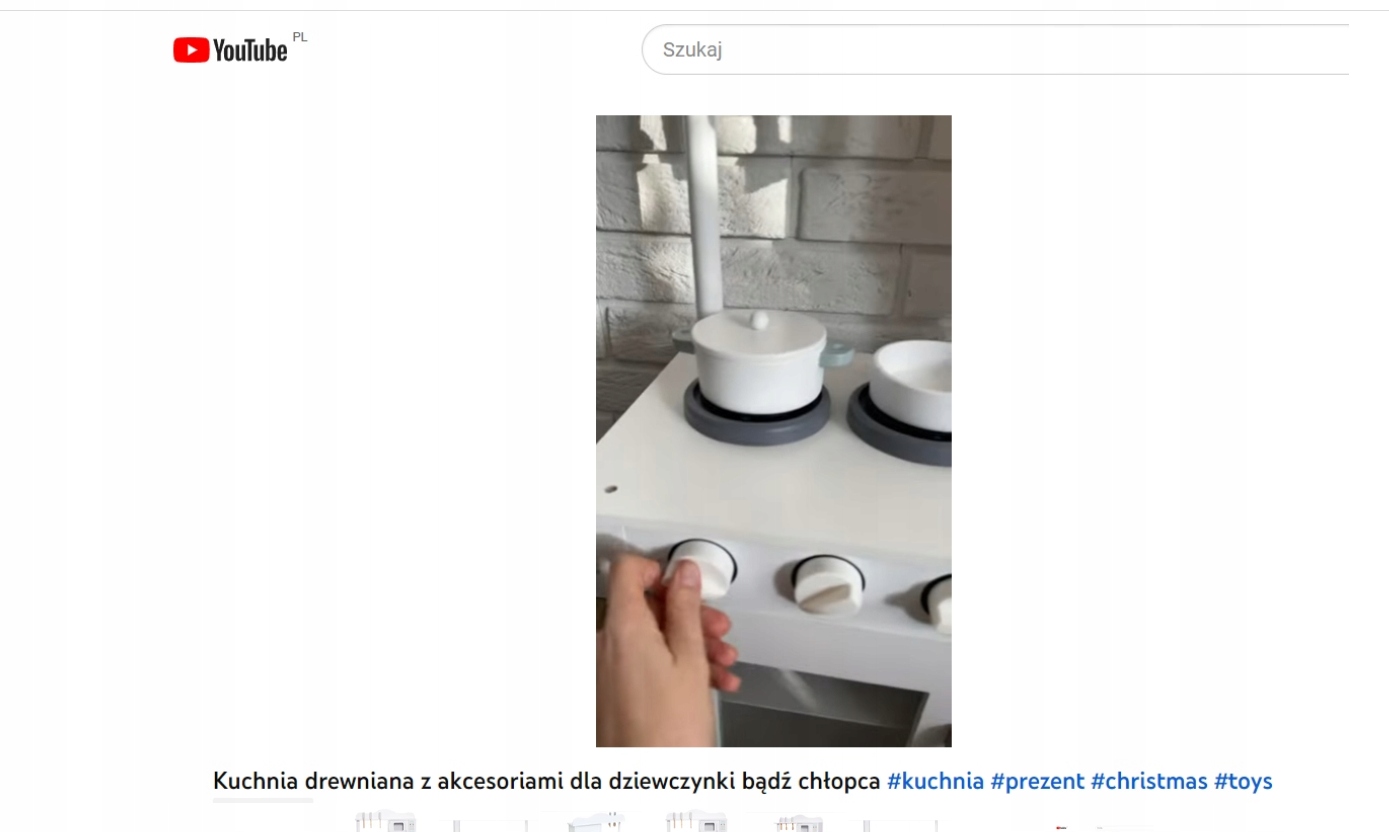
Task: Open third product thumbnail below title
Action: [596, 822]
